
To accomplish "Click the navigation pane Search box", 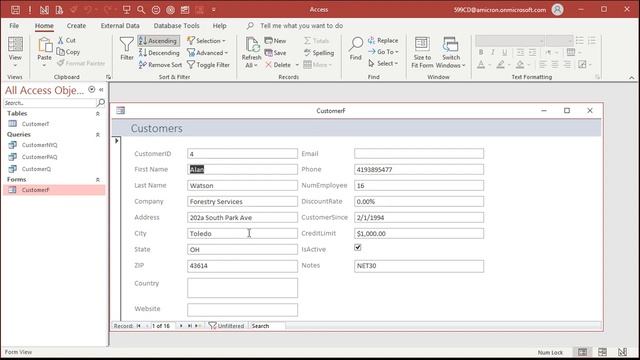I will 50,103.
